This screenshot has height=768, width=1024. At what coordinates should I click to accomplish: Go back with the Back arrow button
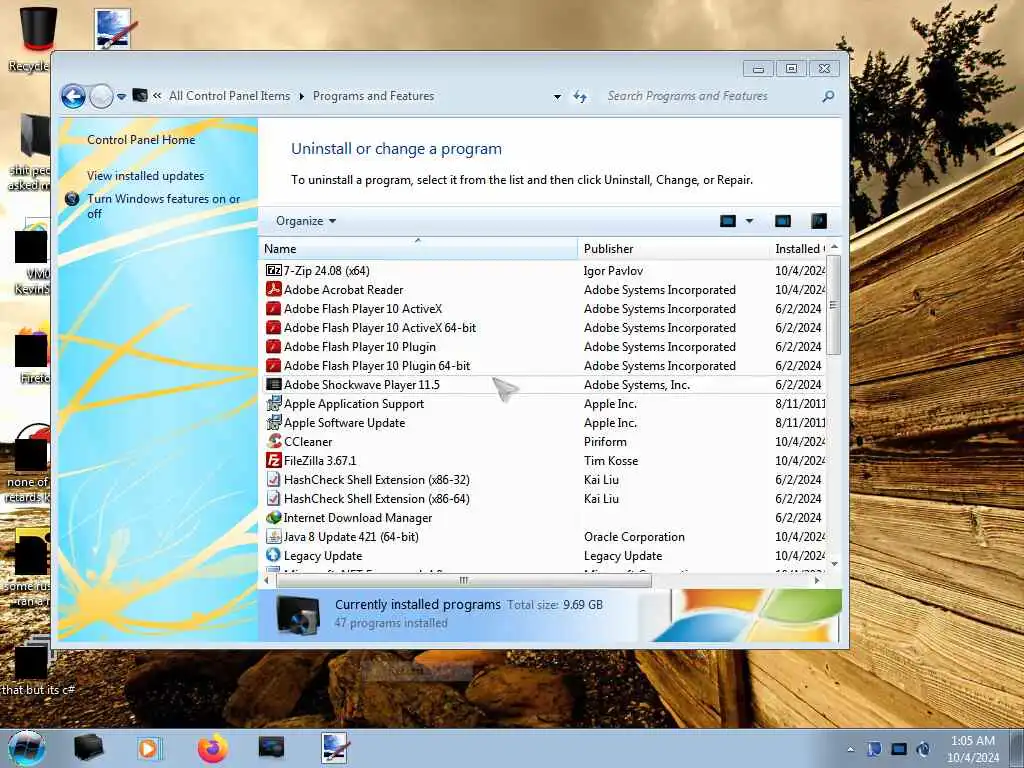click(x=74, y=97)
